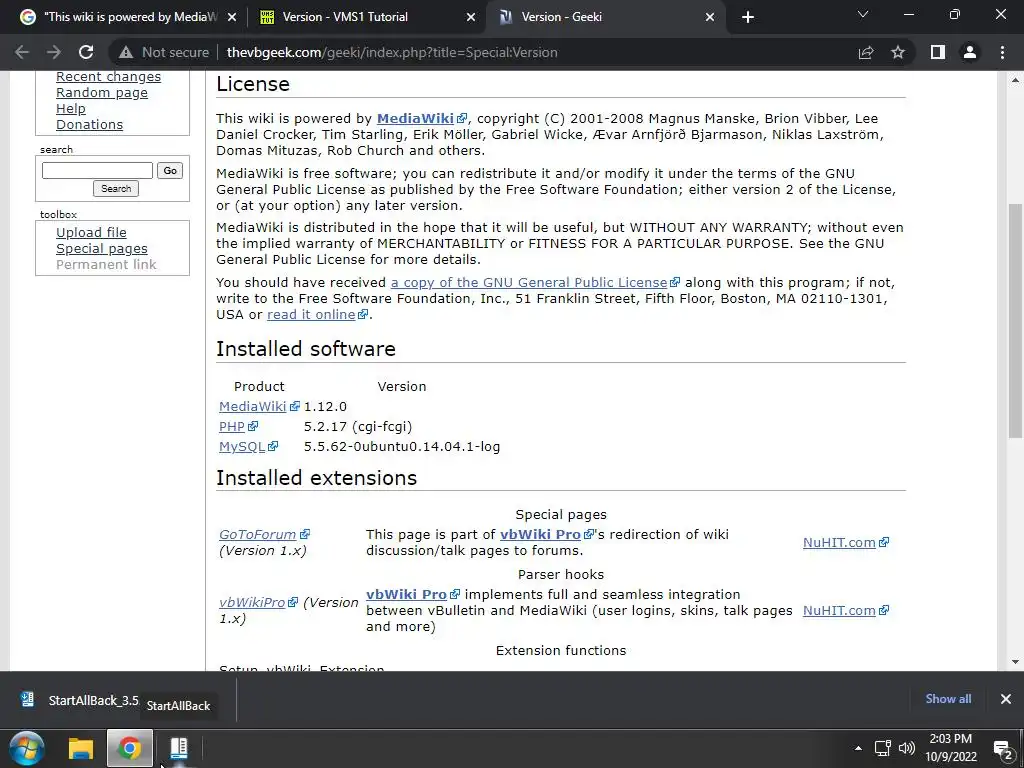Open the Recent changes link
Screen dimensions: 1024x768
pyautogui.click(x=108, y=76)
